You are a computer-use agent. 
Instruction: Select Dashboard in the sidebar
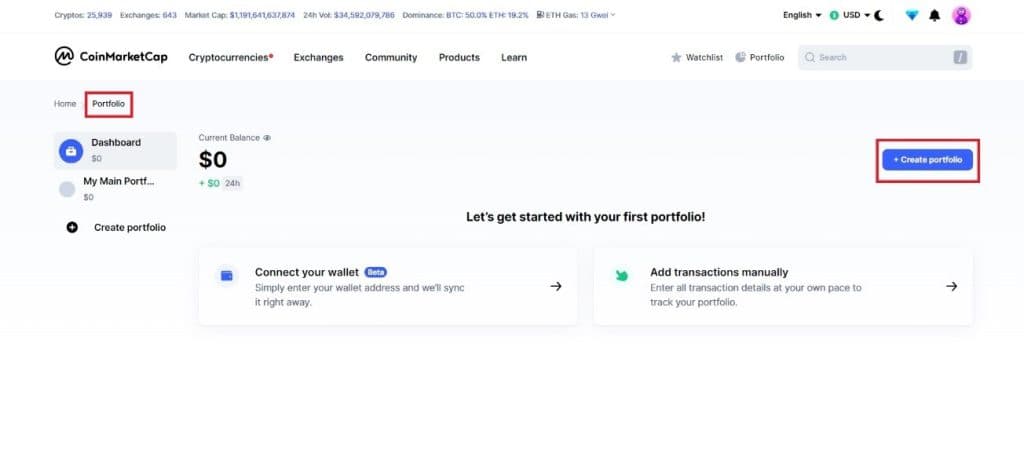[116, 151]
